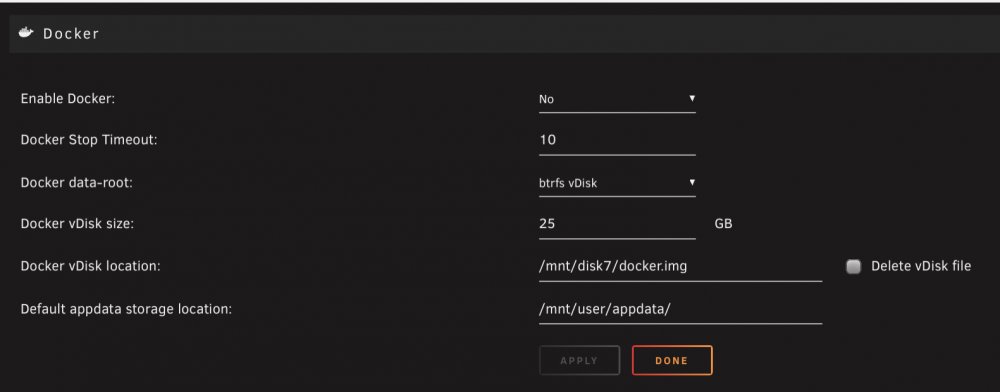Click the Docker section header title

(x=71, y=34)
